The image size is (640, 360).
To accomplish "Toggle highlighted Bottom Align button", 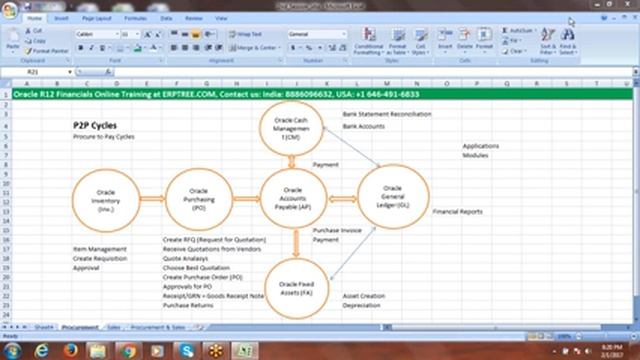I will (x=196, y=34).
